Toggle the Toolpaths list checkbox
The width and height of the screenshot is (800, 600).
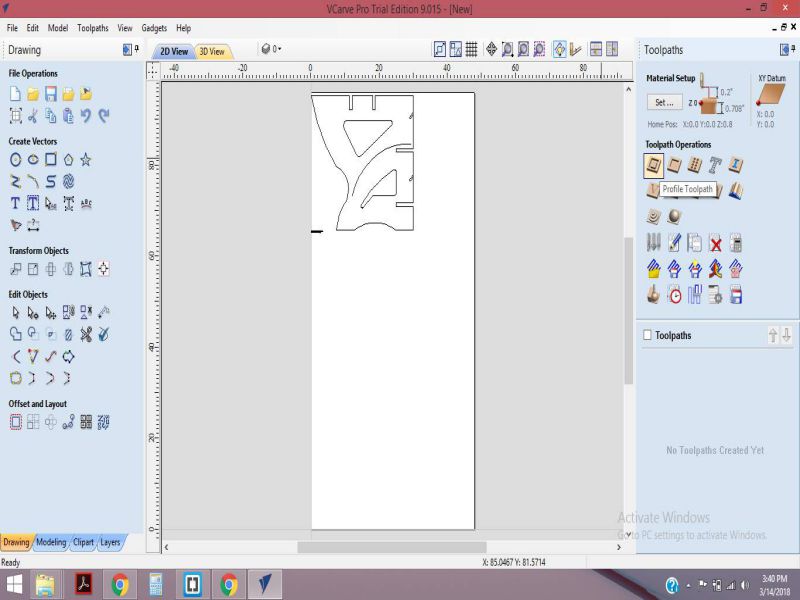647,335
